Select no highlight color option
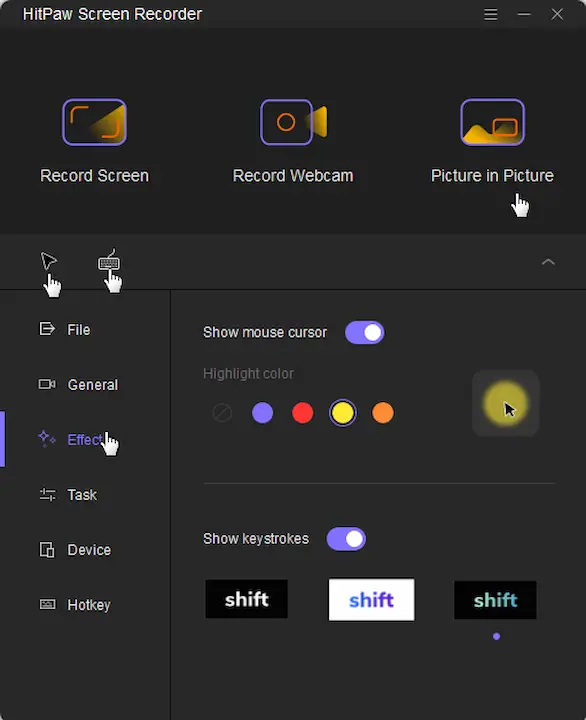Viewport: 586px width, 720px height. coord(222,412)
